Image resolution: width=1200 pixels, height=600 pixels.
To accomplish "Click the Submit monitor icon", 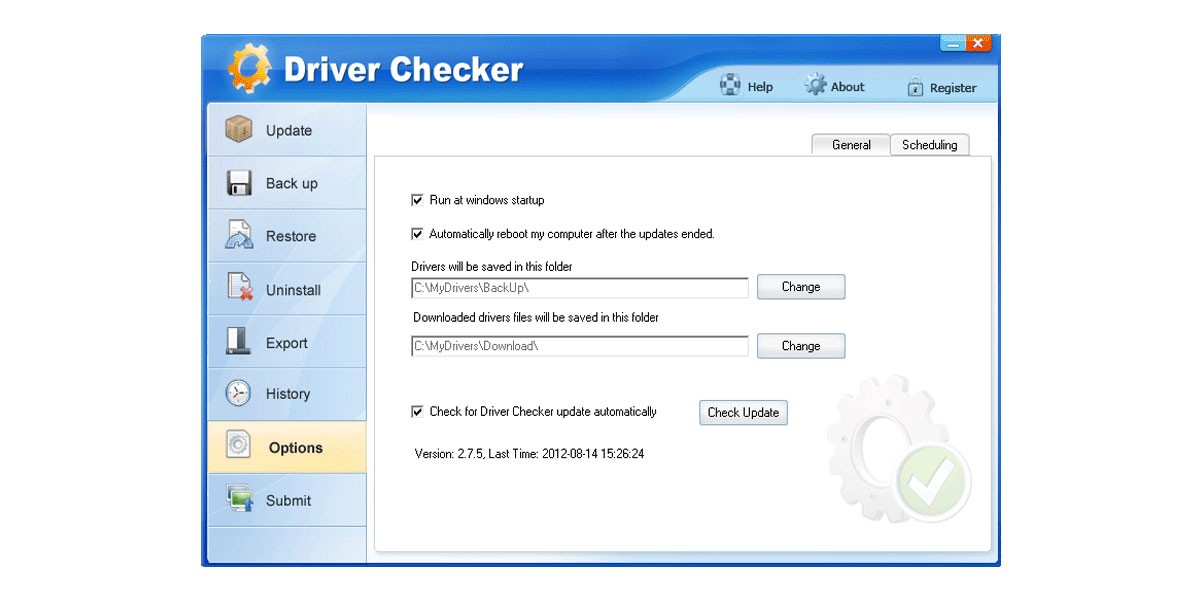I will tap(239, 499).
